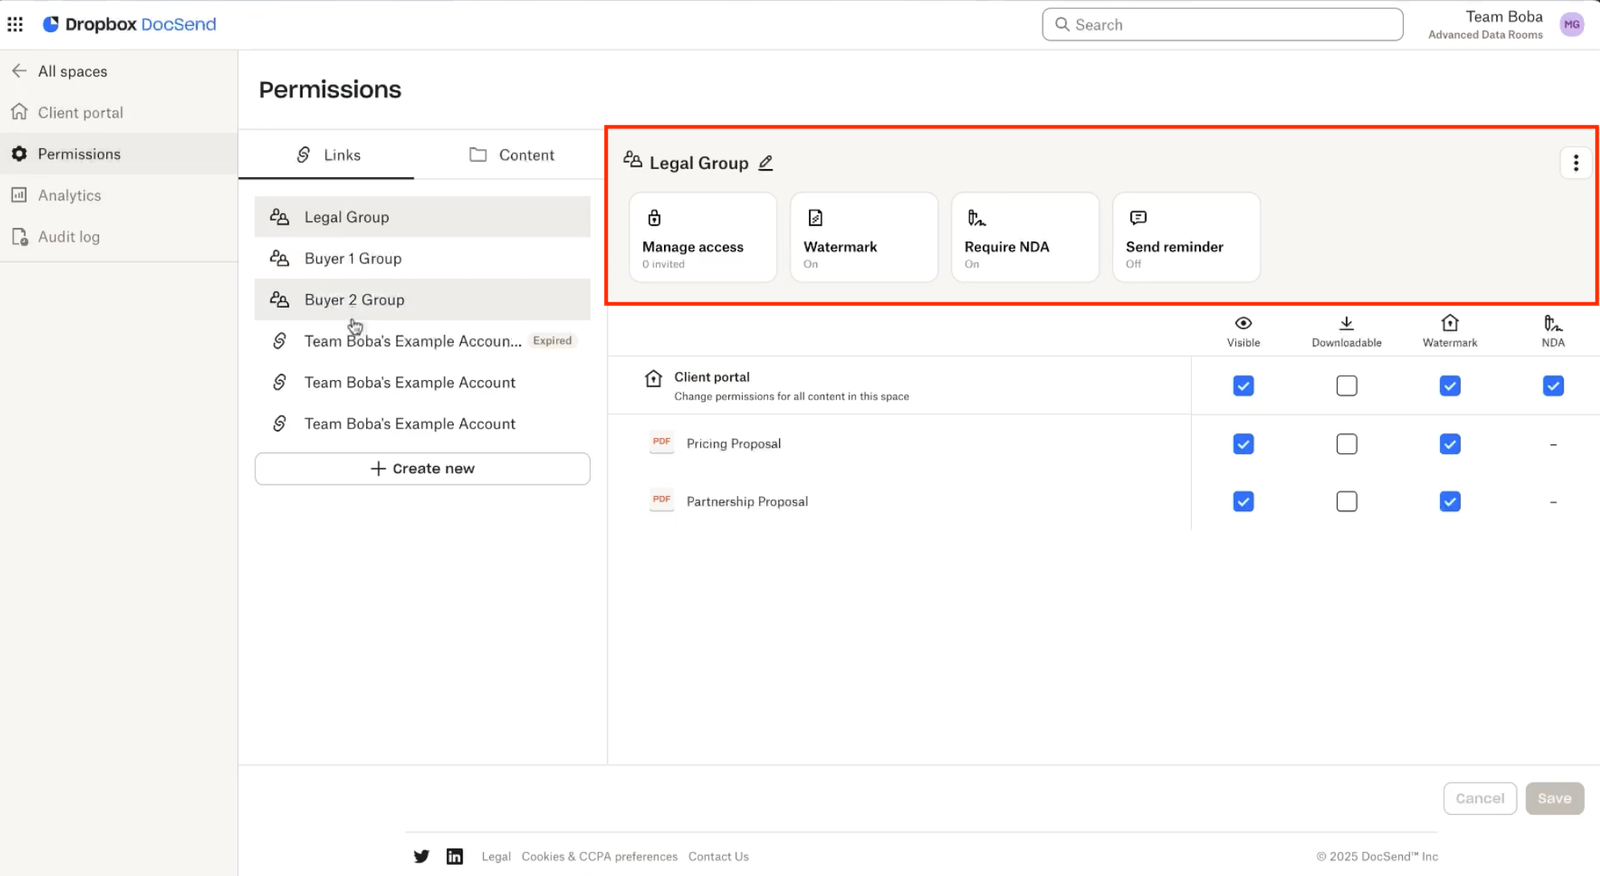This screenshot has height=876, width=1600.
Task: Click the Twitter icon in the footer
Action: coord(421,856)
